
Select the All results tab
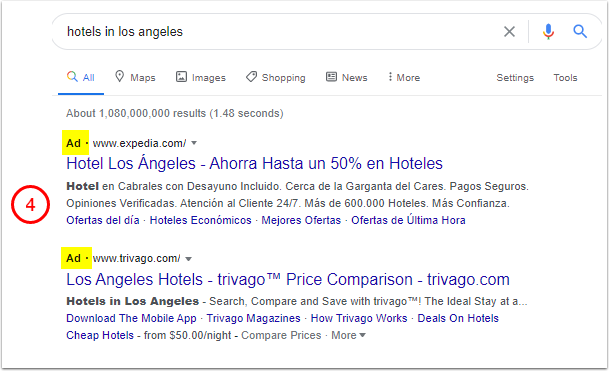click(81, 77)
